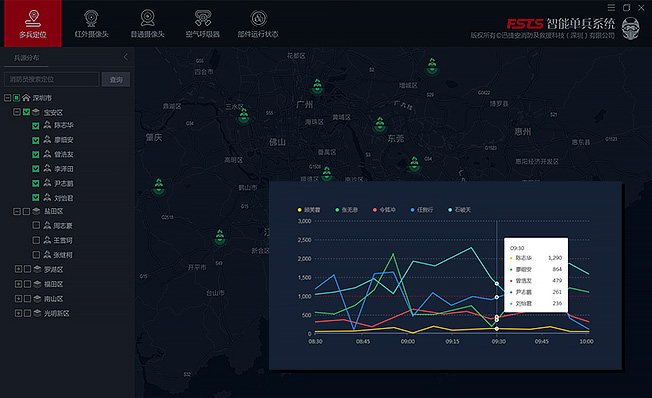
Task: Switch to the 普通摄像头 camera tab
Action: [147, 24]
